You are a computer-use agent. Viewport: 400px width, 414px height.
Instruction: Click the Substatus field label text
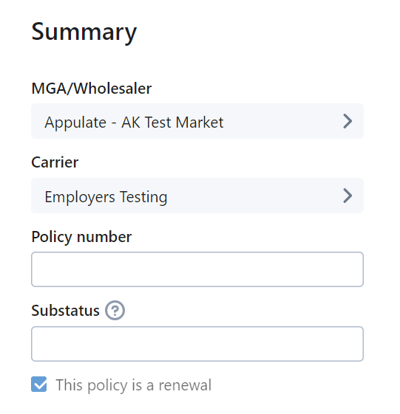tap(65, 311)
